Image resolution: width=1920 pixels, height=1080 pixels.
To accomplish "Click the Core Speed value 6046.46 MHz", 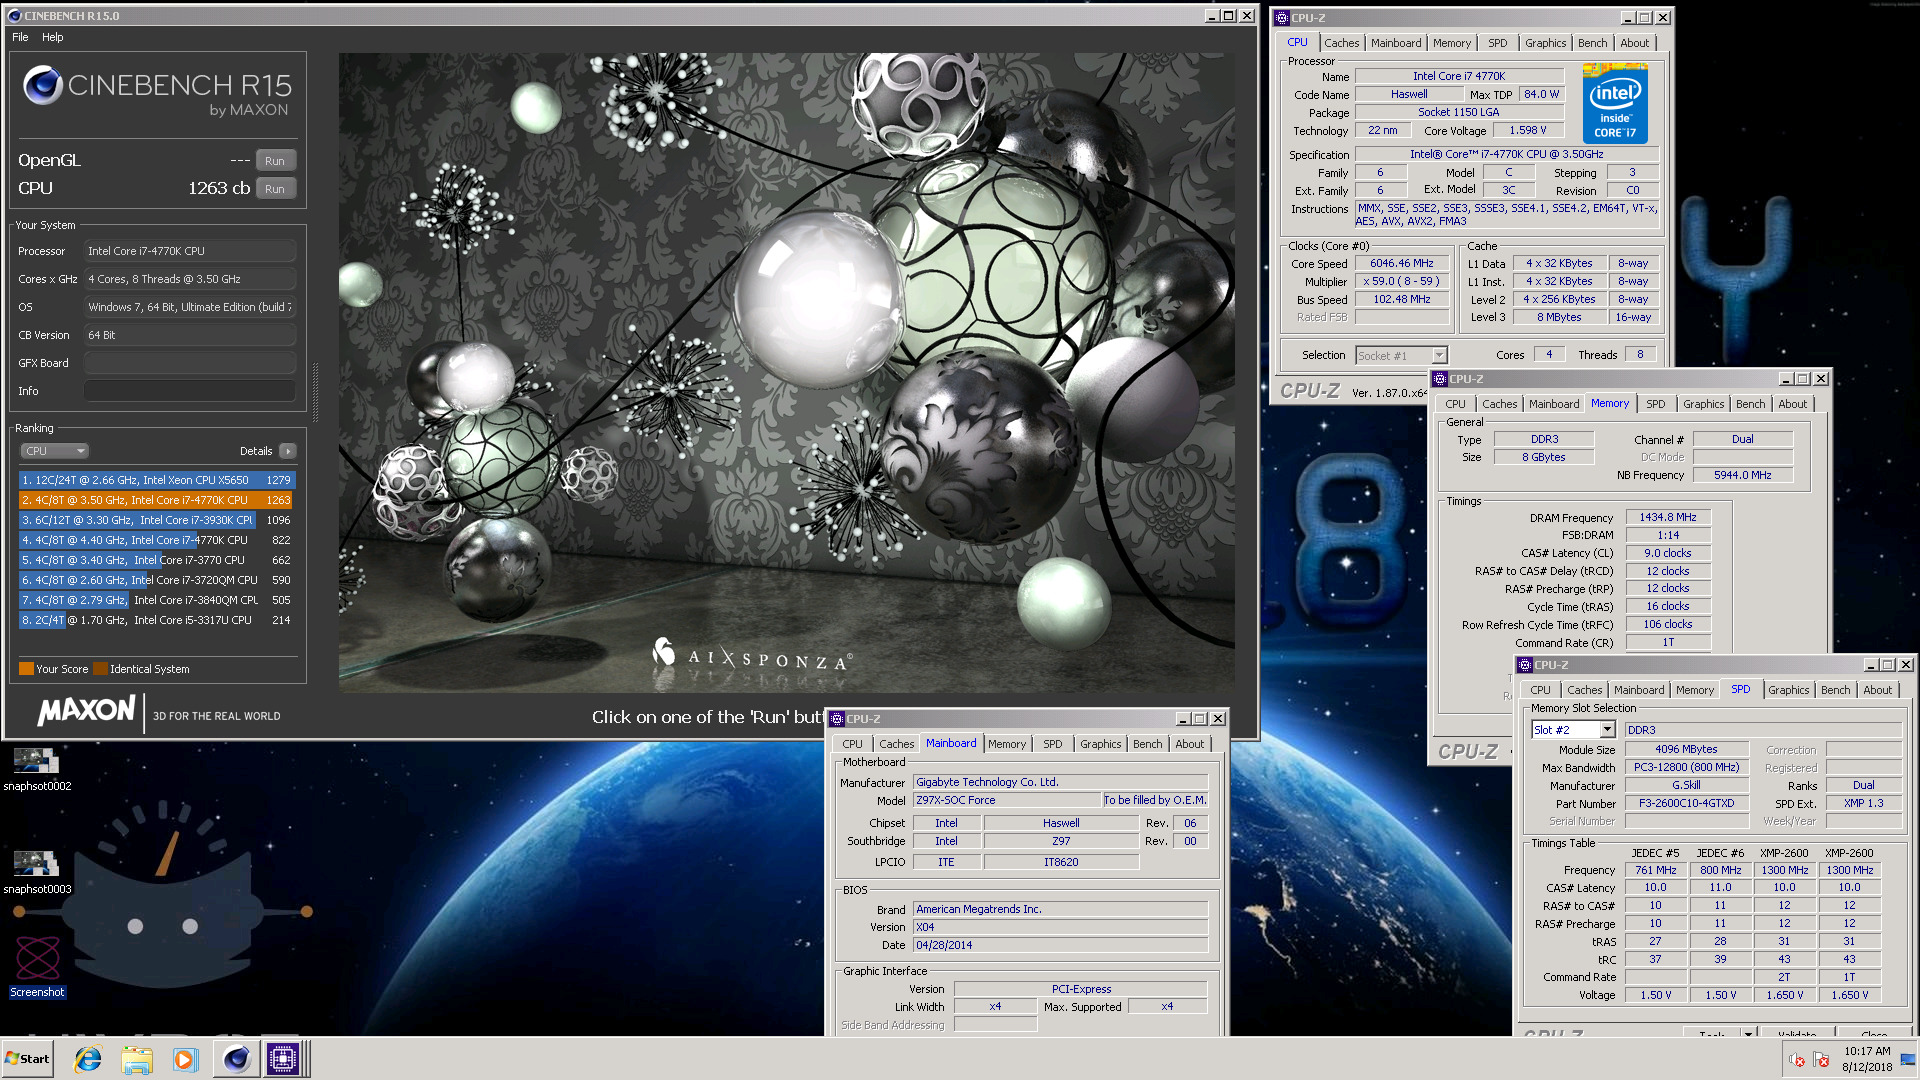I will [x=1402, y=263].
